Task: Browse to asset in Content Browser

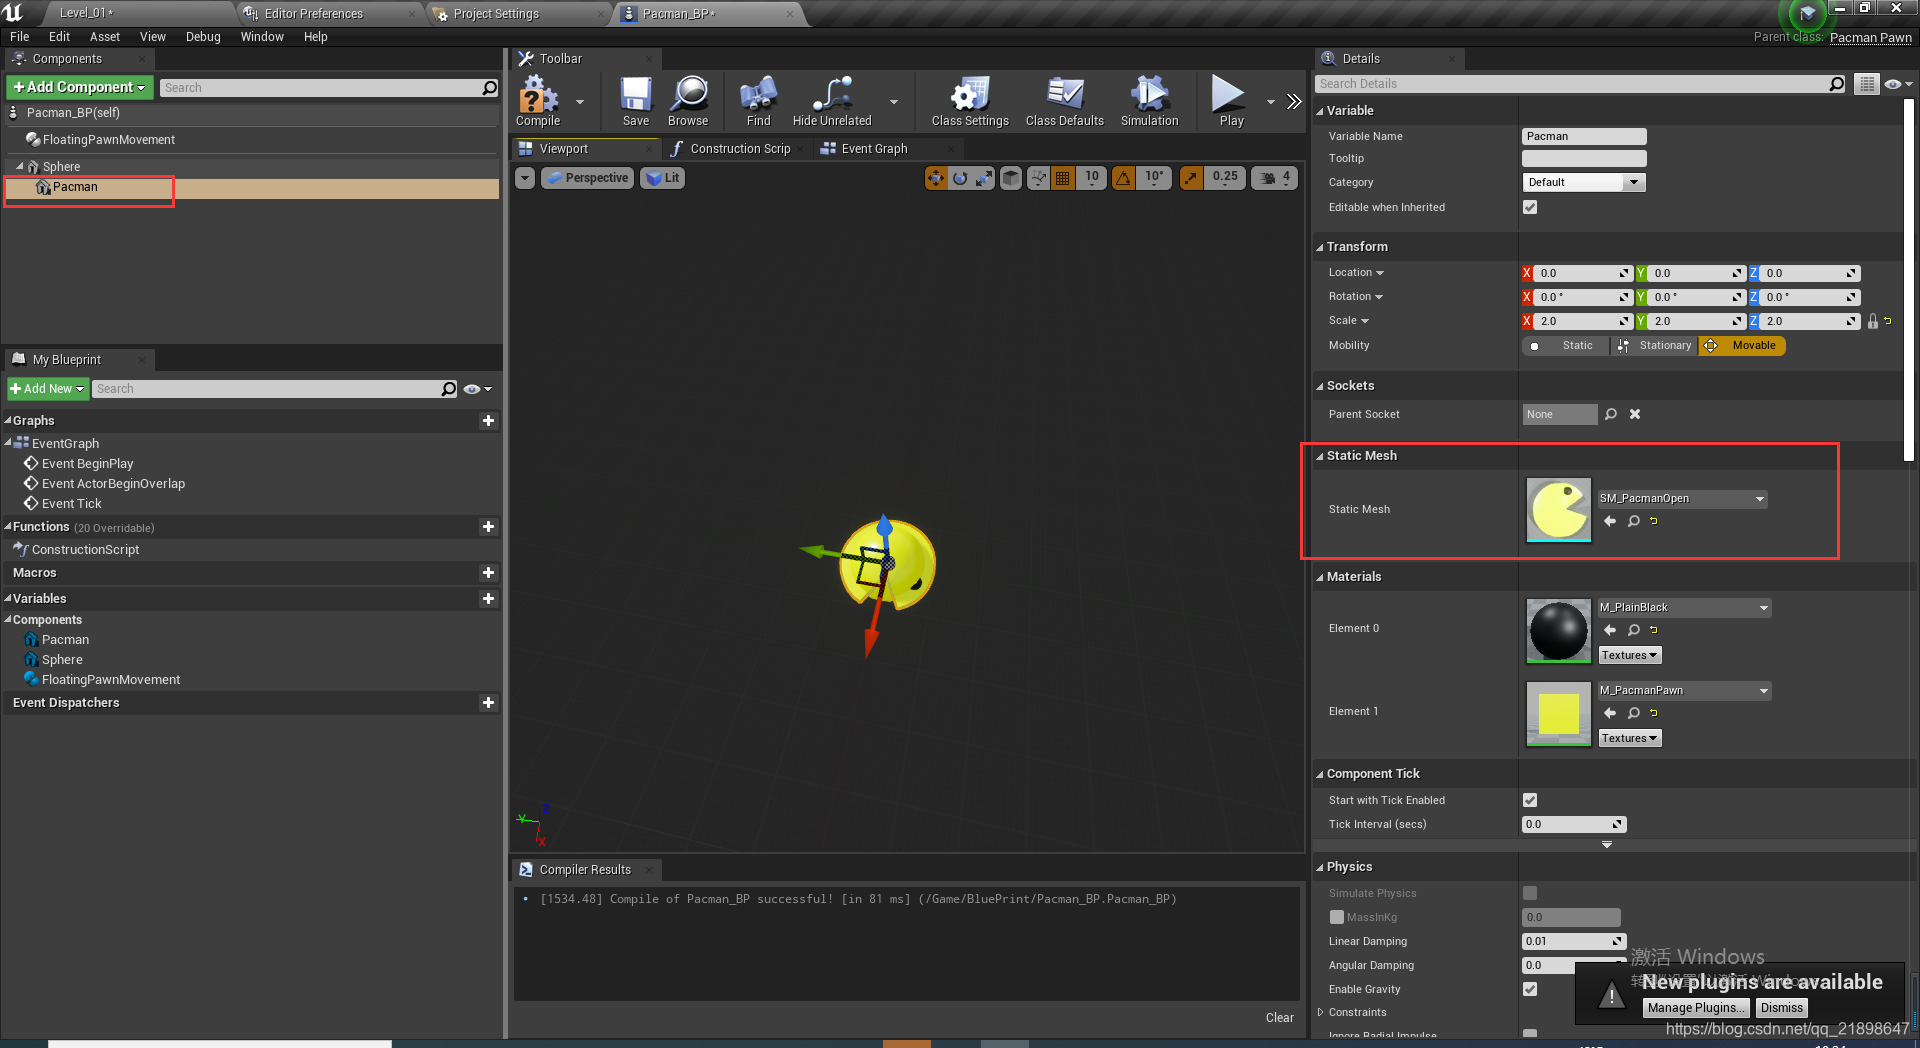Action: pyautogui.click(x=688, y=101)
